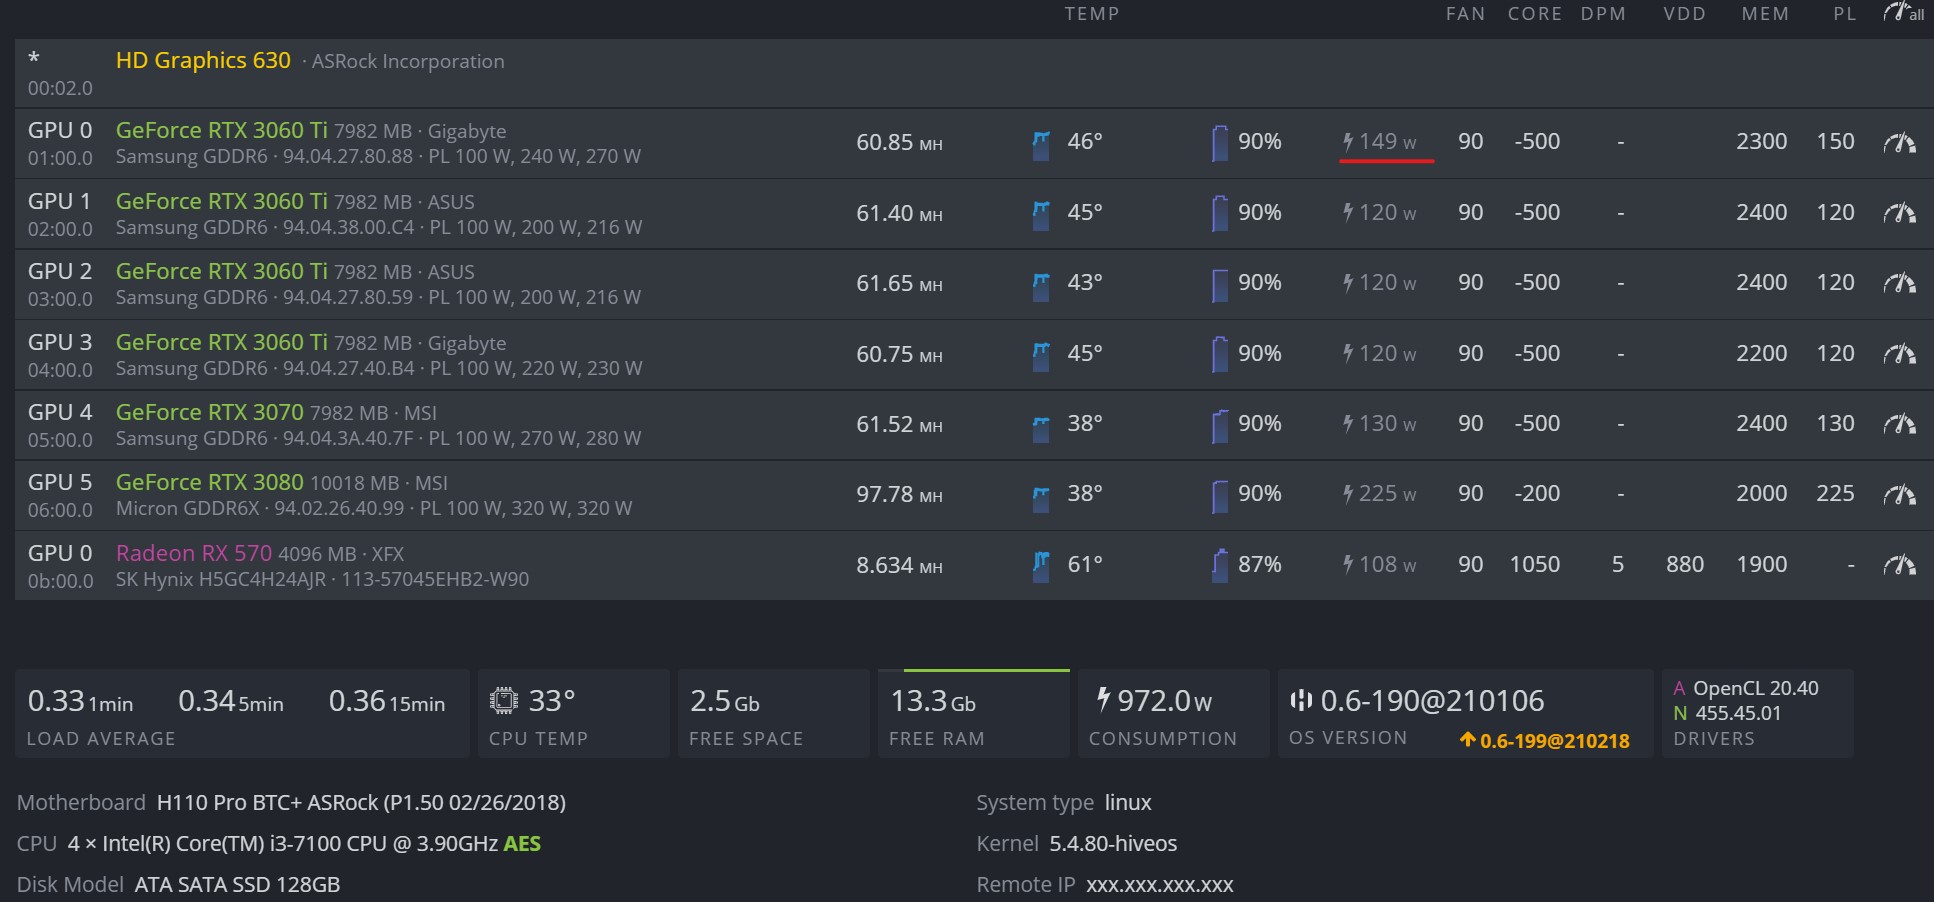
Task: Click temperature icon for GPU 1 ASUS
Action: pyautogui.click(x=1041, y=214)
